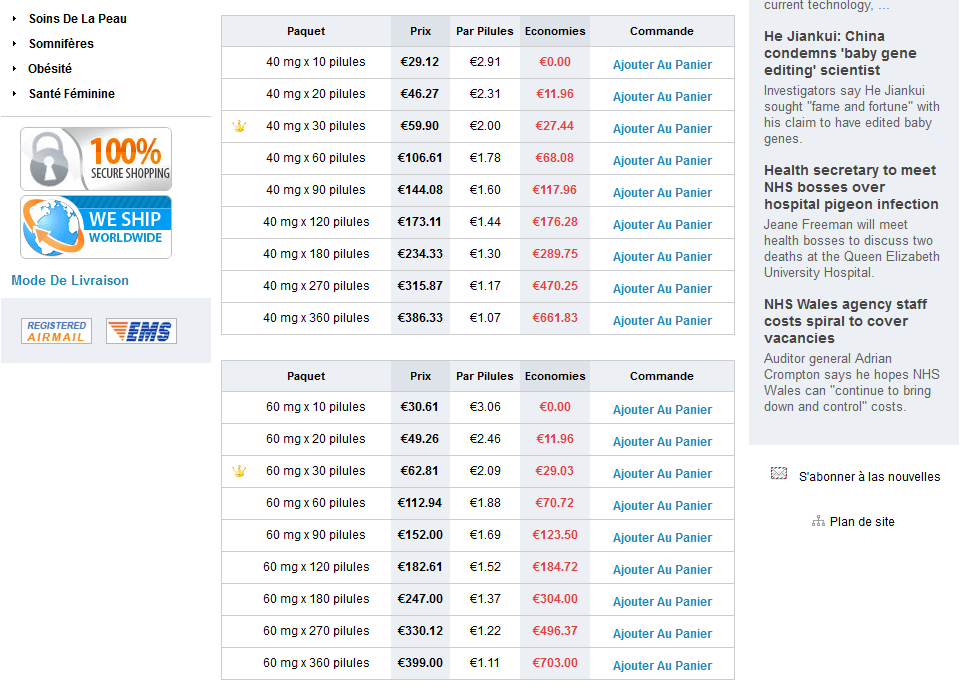Add 60 mg x 360 pilules to cart
Image resolution: width=960 pixels, height=700 pixels.
point(662,666)
